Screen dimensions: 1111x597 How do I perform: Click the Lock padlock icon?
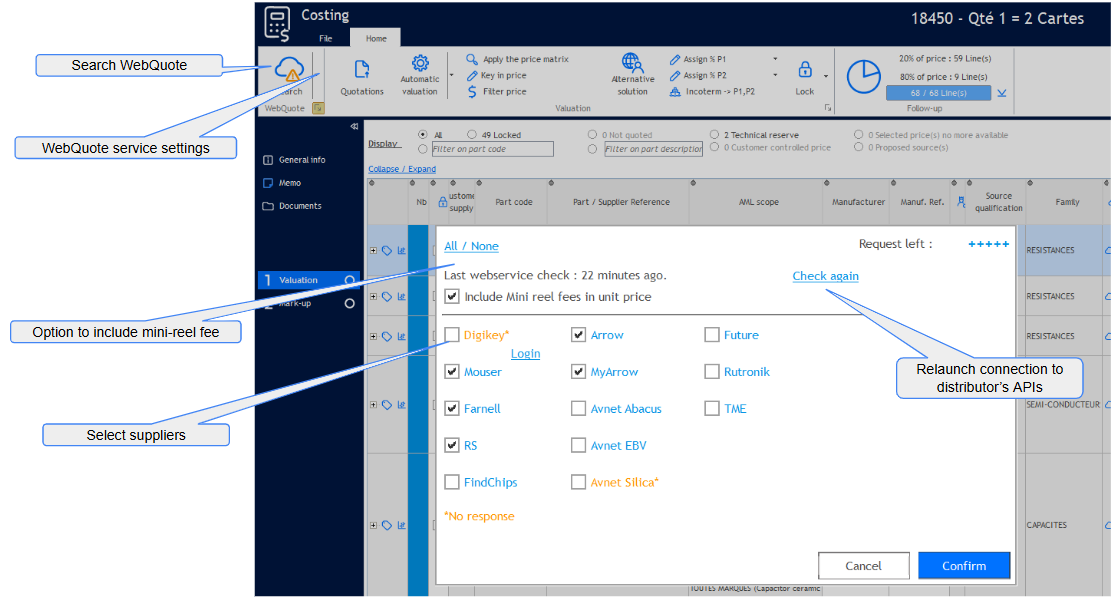pos(805,70)
